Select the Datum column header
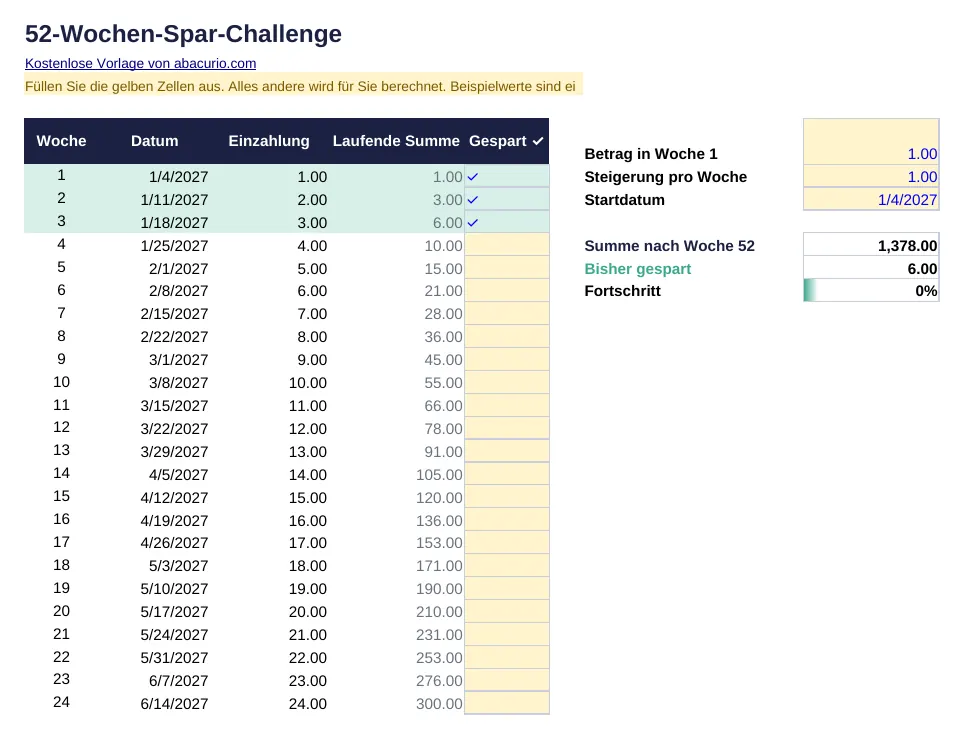Image resolution: width=964 pixels, height=739 pixels. click(x=154, y=141)
